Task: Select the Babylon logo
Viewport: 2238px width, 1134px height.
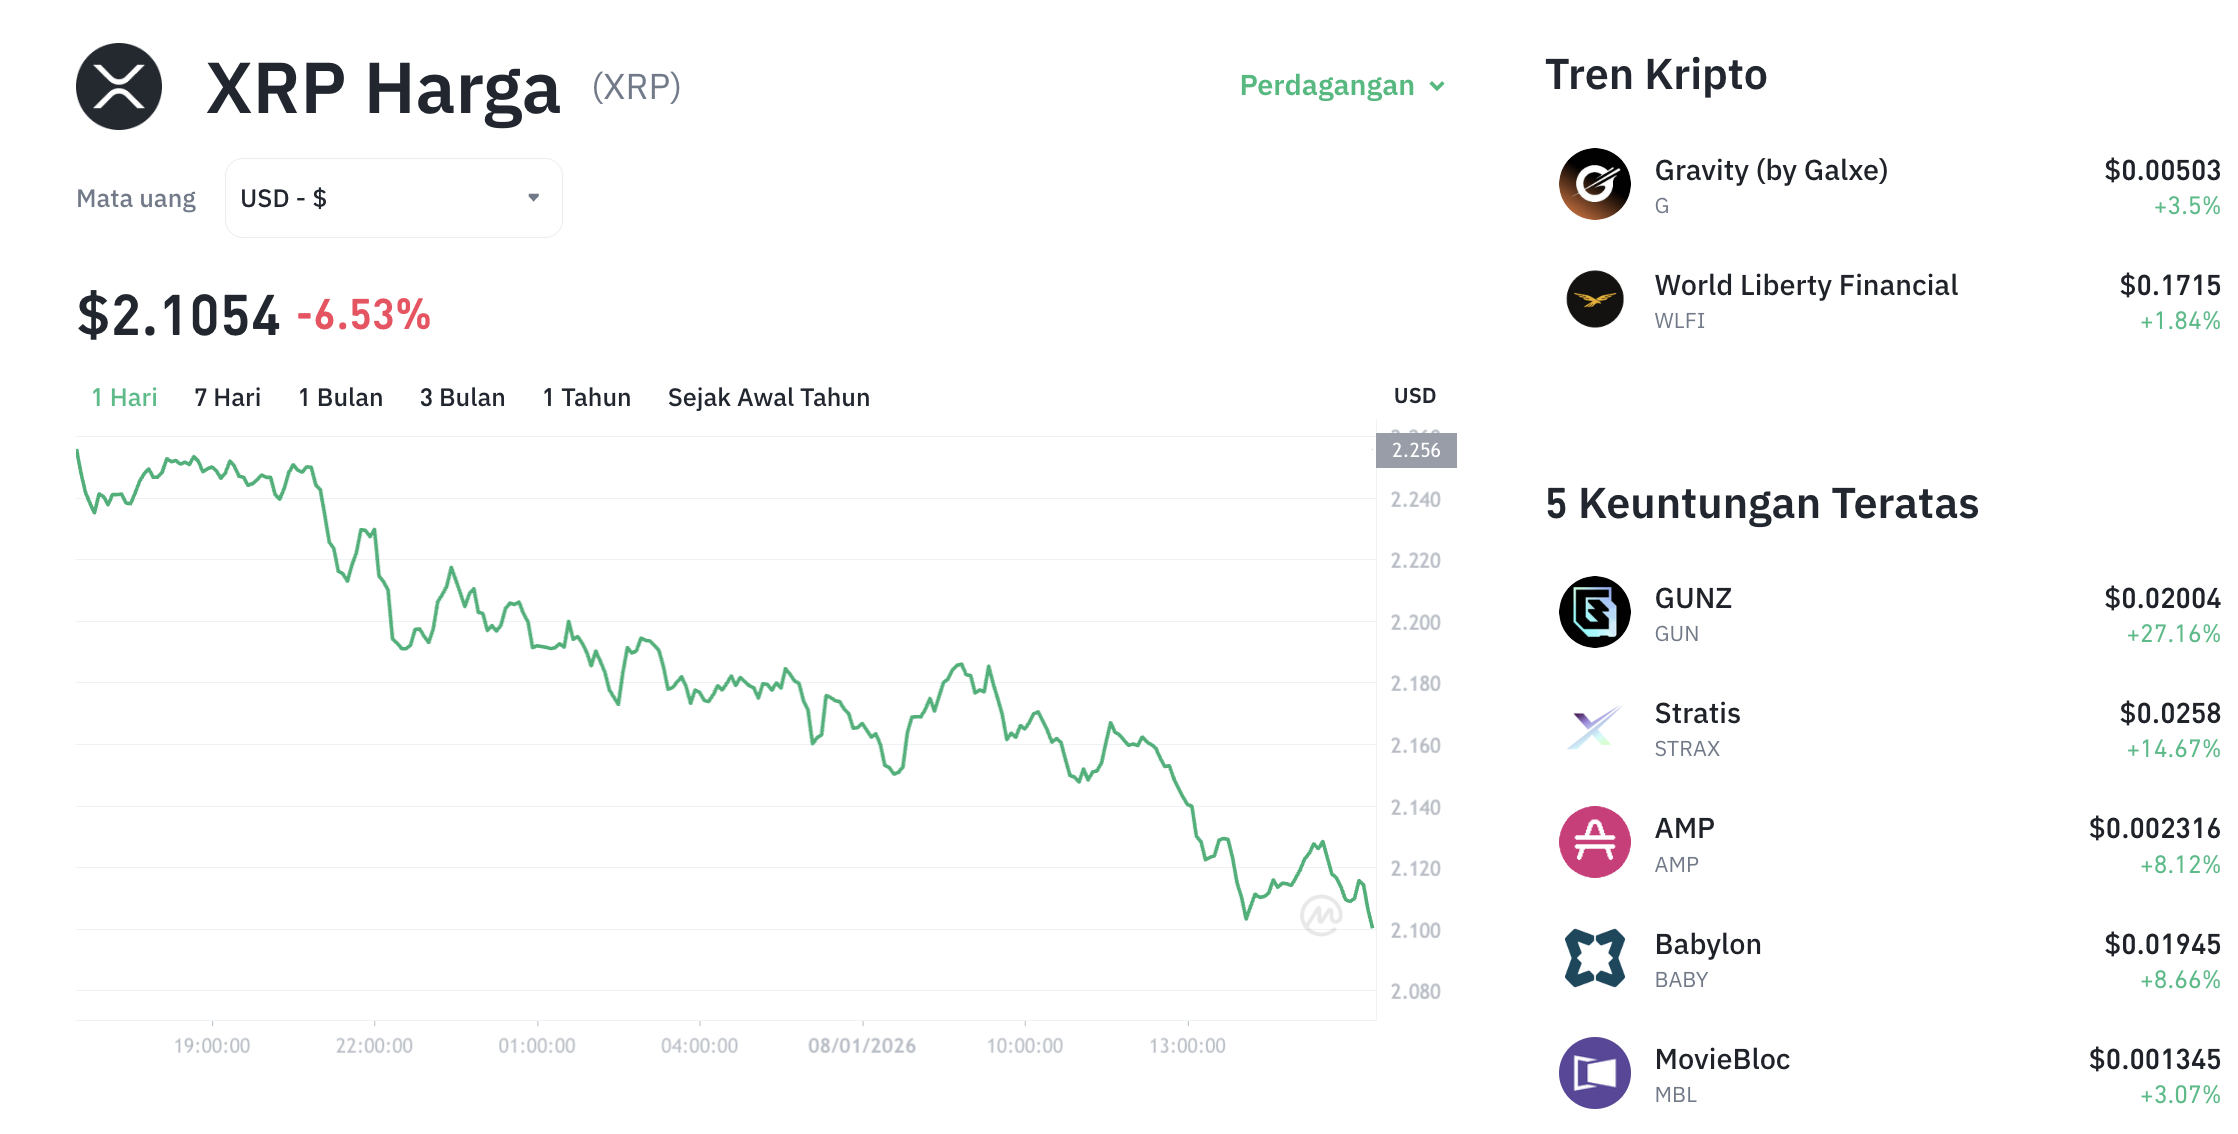Action: tap(1594, 958)
